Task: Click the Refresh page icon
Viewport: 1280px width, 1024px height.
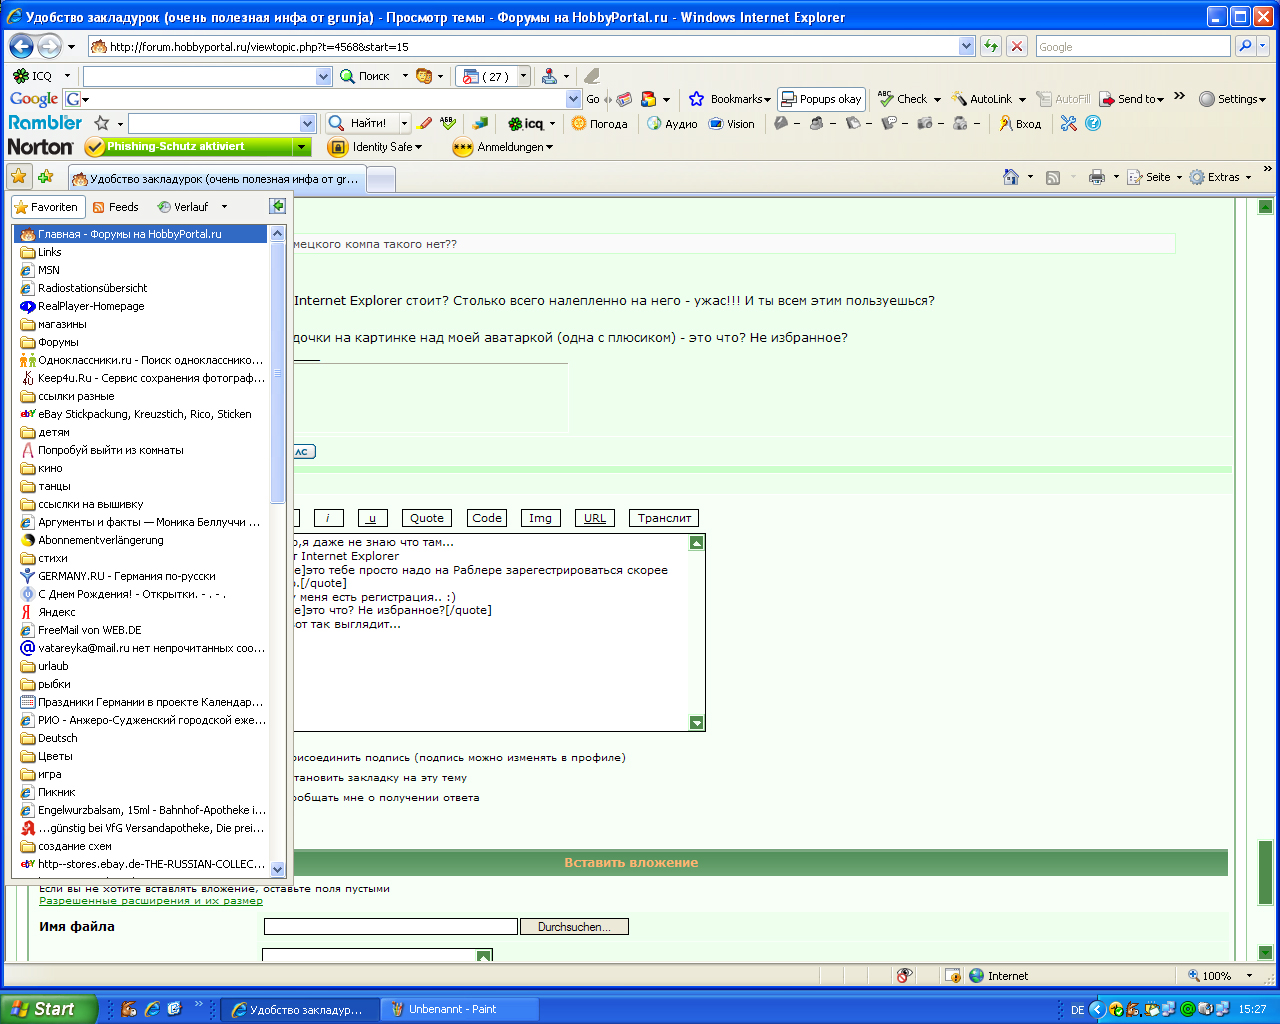Action: coord(991,46)
